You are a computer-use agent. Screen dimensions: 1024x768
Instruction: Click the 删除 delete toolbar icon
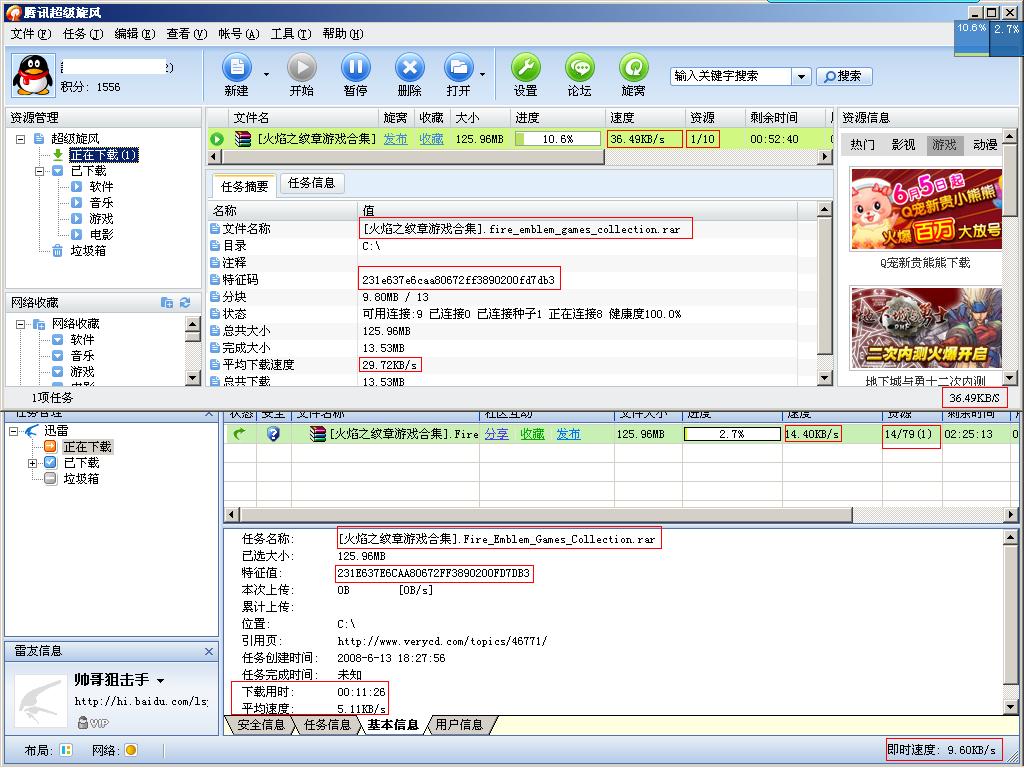click(x=409, y=68)
